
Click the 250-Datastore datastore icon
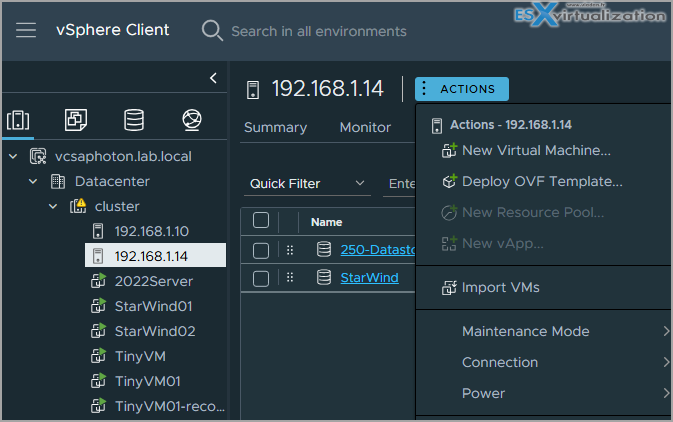[324, 249]
